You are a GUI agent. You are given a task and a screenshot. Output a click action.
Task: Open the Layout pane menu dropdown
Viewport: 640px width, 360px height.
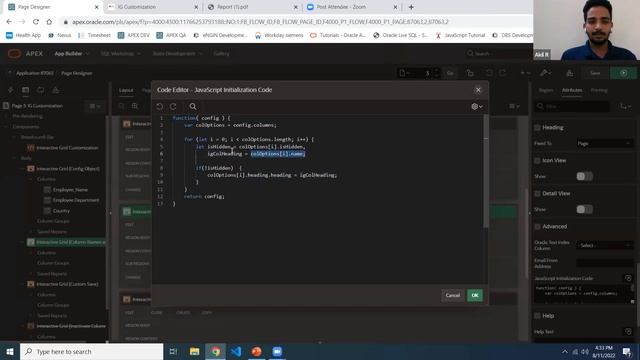tap(514, 106)
